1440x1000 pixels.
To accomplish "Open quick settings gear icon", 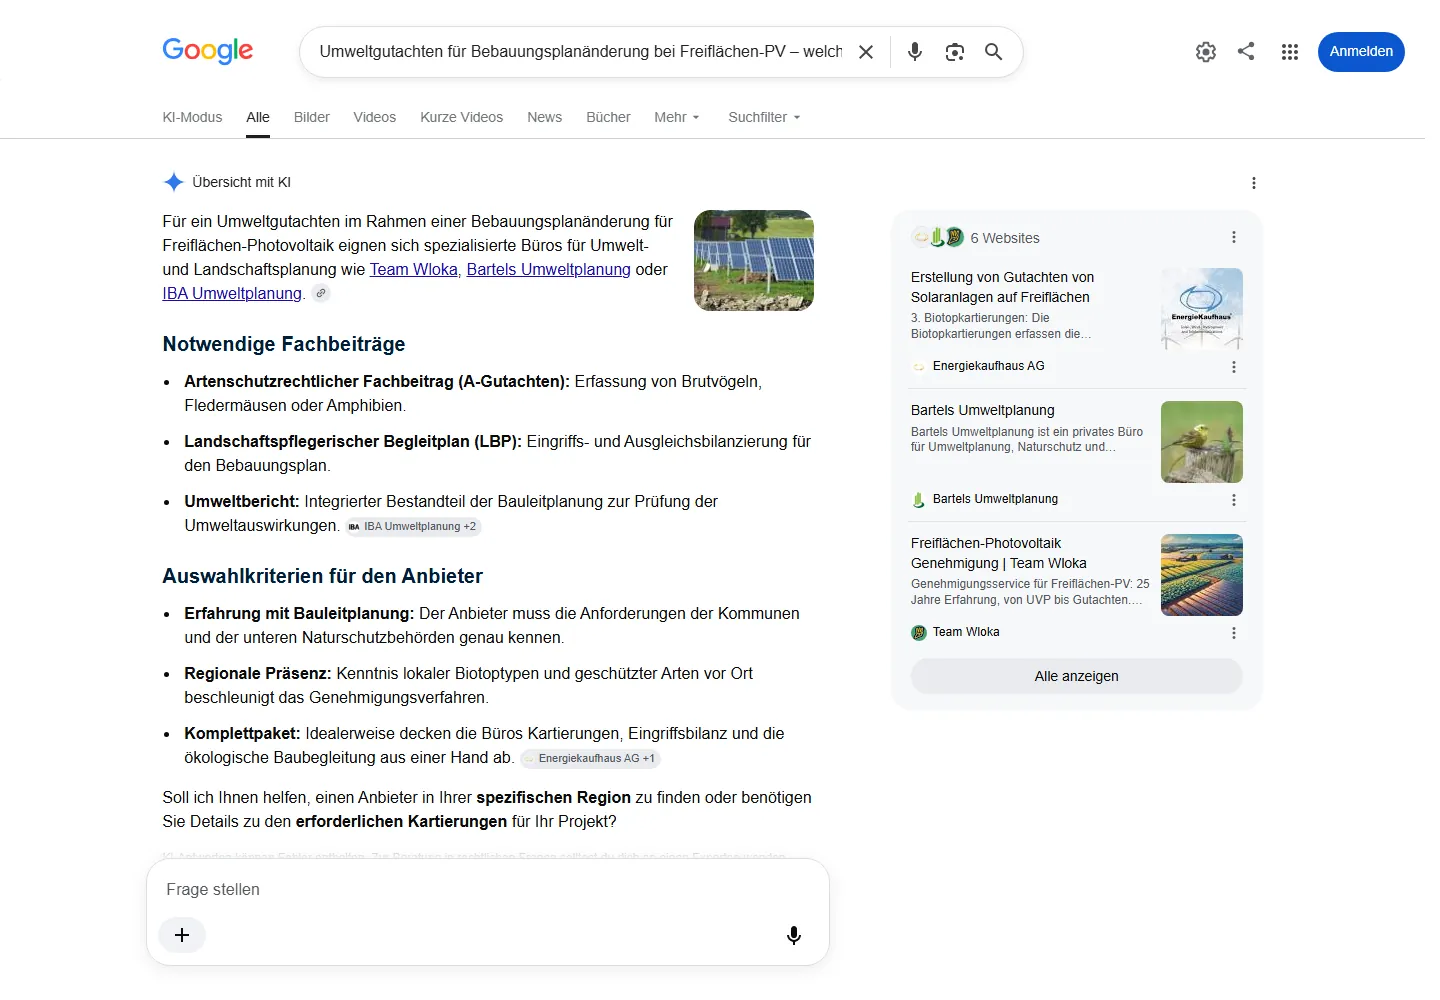I will click(1206, 52).
